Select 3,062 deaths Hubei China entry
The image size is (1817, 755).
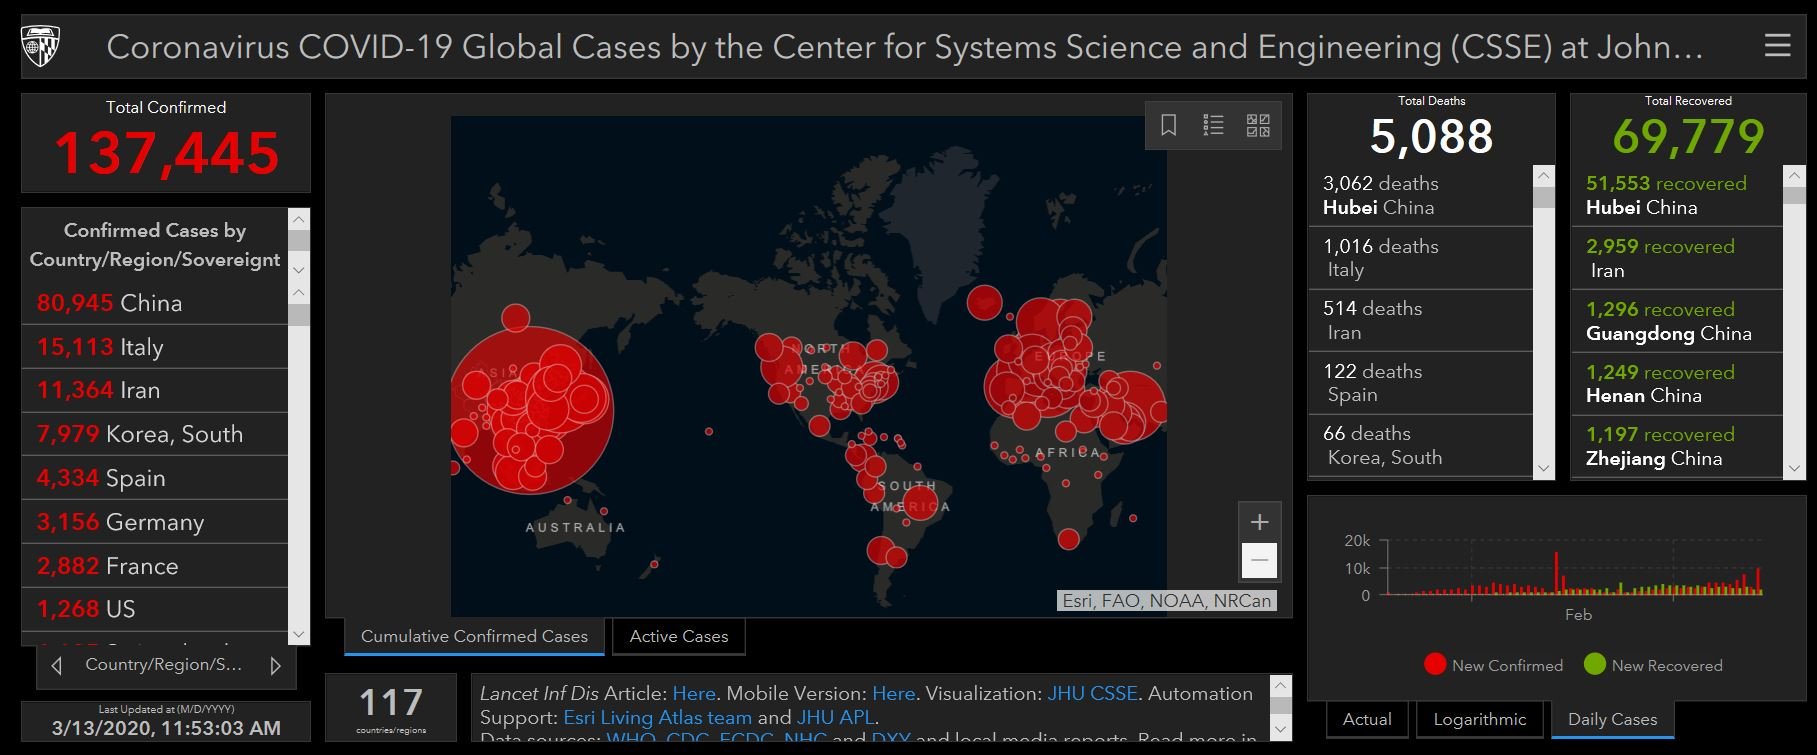[x=1421, y=195]
